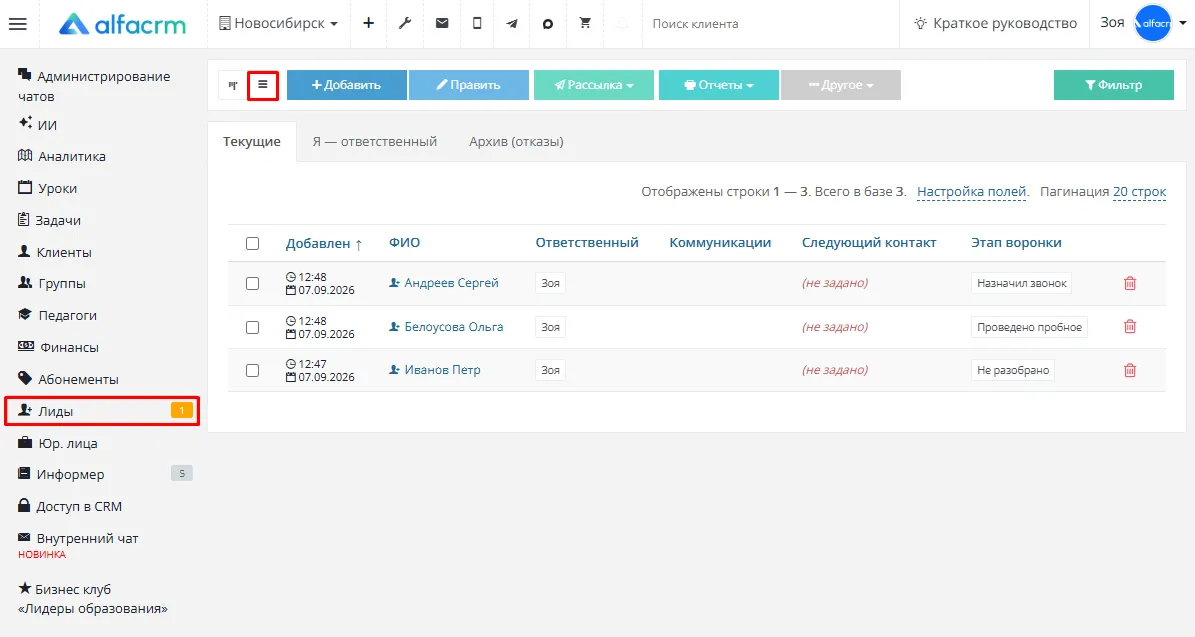Check the box for Белоусова Ольга row
The height and width of the screenshot is (637, 1195).
(252, 328)
